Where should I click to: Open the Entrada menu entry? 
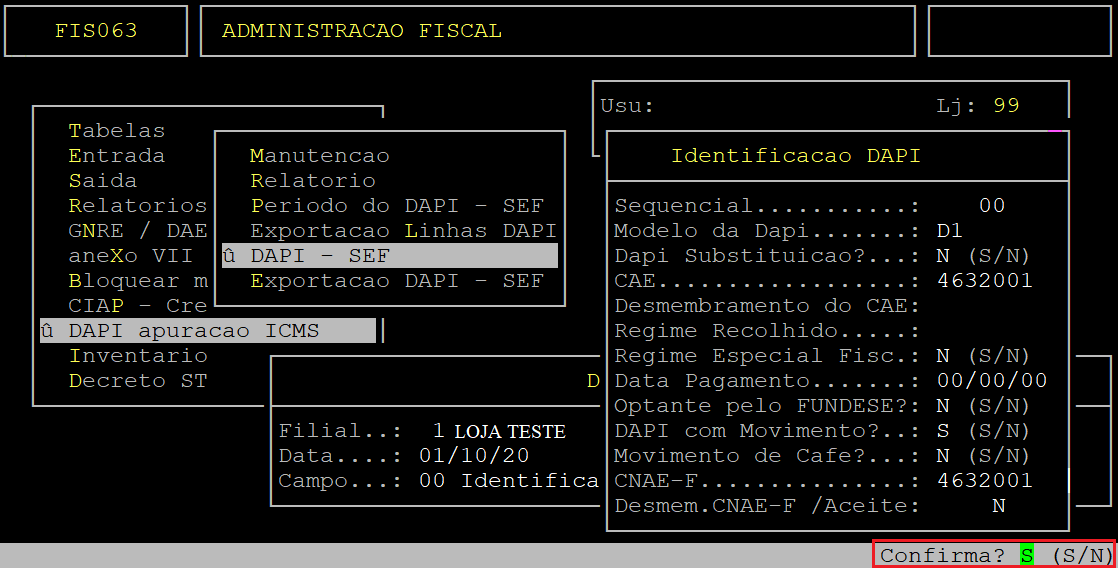pos(117,156)
